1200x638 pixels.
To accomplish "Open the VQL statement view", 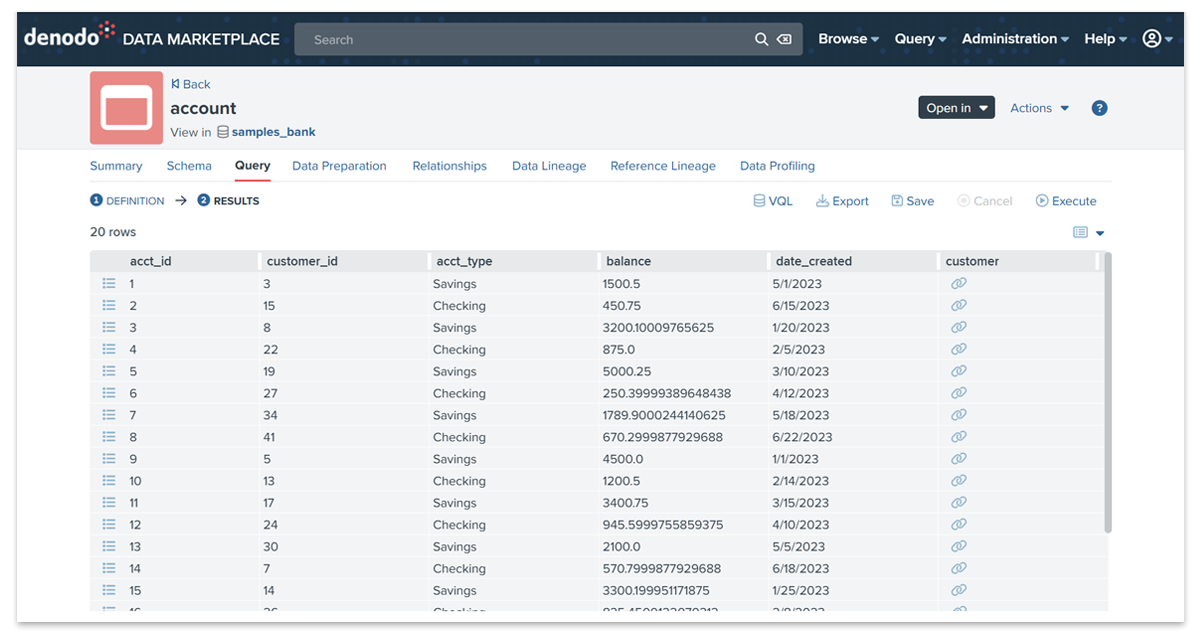I will tap(772, 200).
